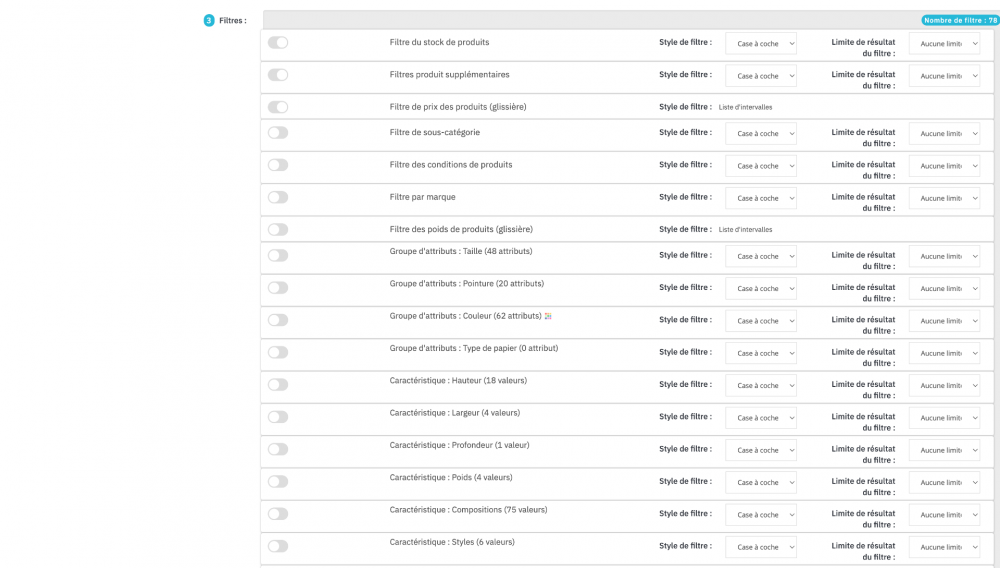1000x568 pixels.
Task: Expand style dropdown for Filtre des conditions de produits
Action: (761, 166)
